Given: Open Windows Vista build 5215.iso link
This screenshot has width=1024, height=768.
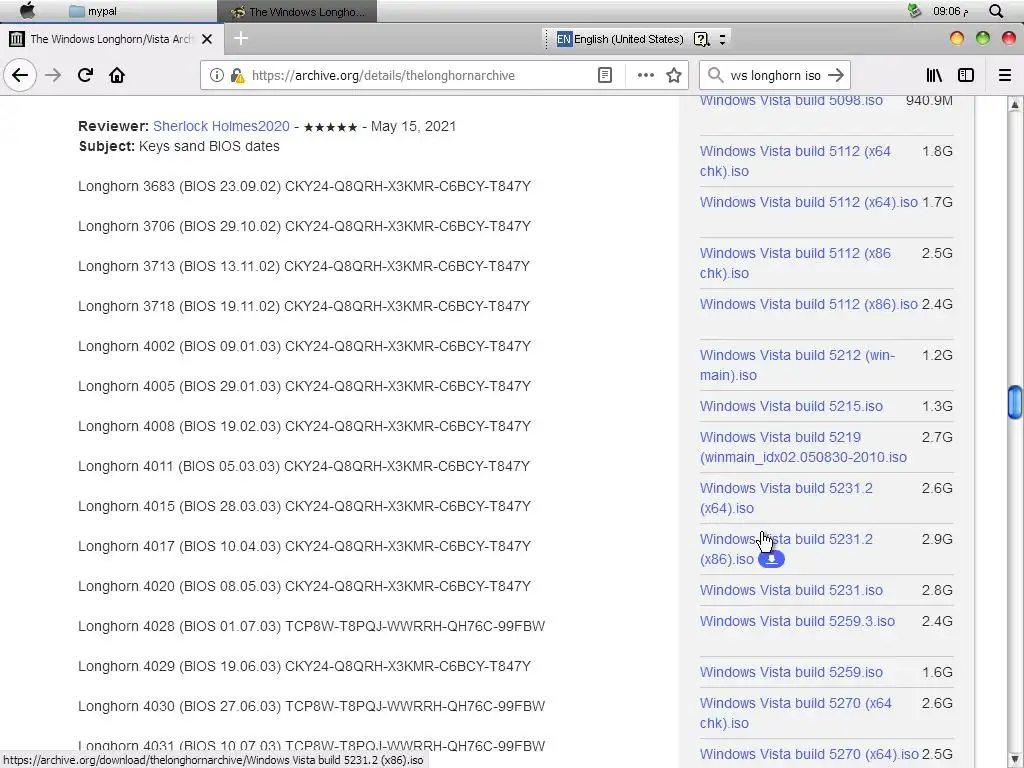Looking at the screenshot, I should point(791,406).
